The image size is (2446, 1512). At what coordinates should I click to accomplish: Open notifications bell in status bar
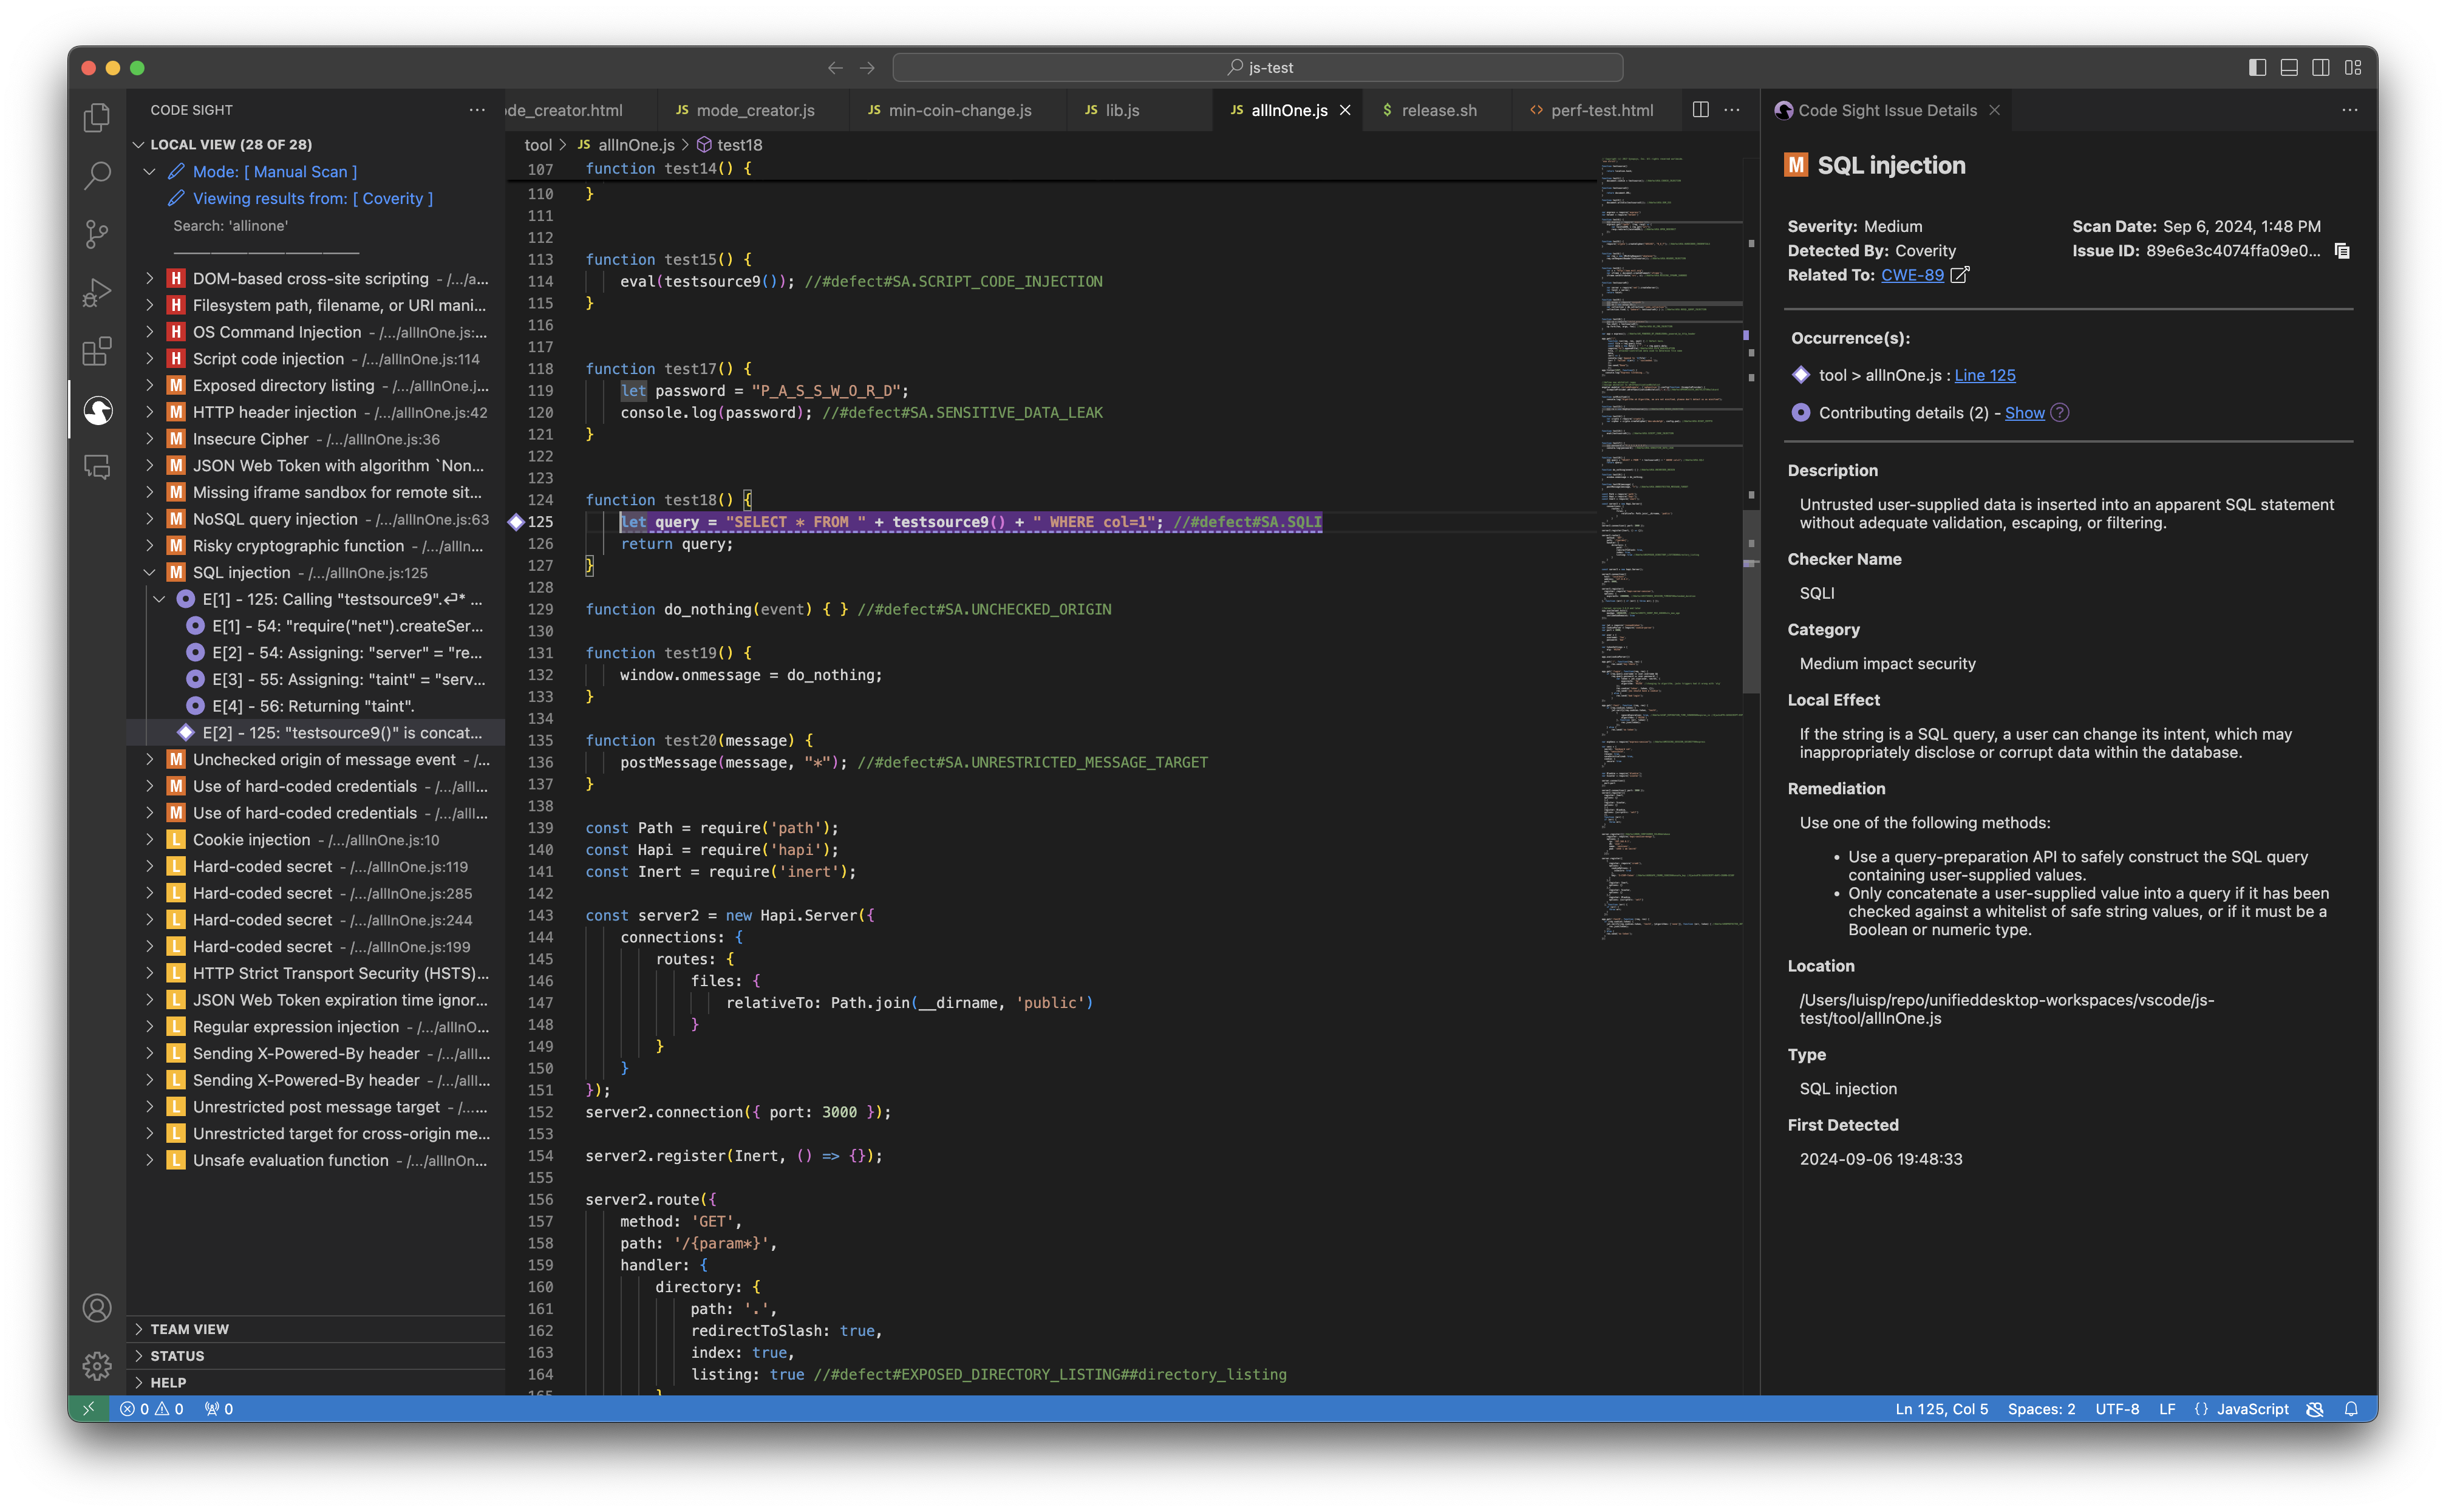point(2351,1409)
